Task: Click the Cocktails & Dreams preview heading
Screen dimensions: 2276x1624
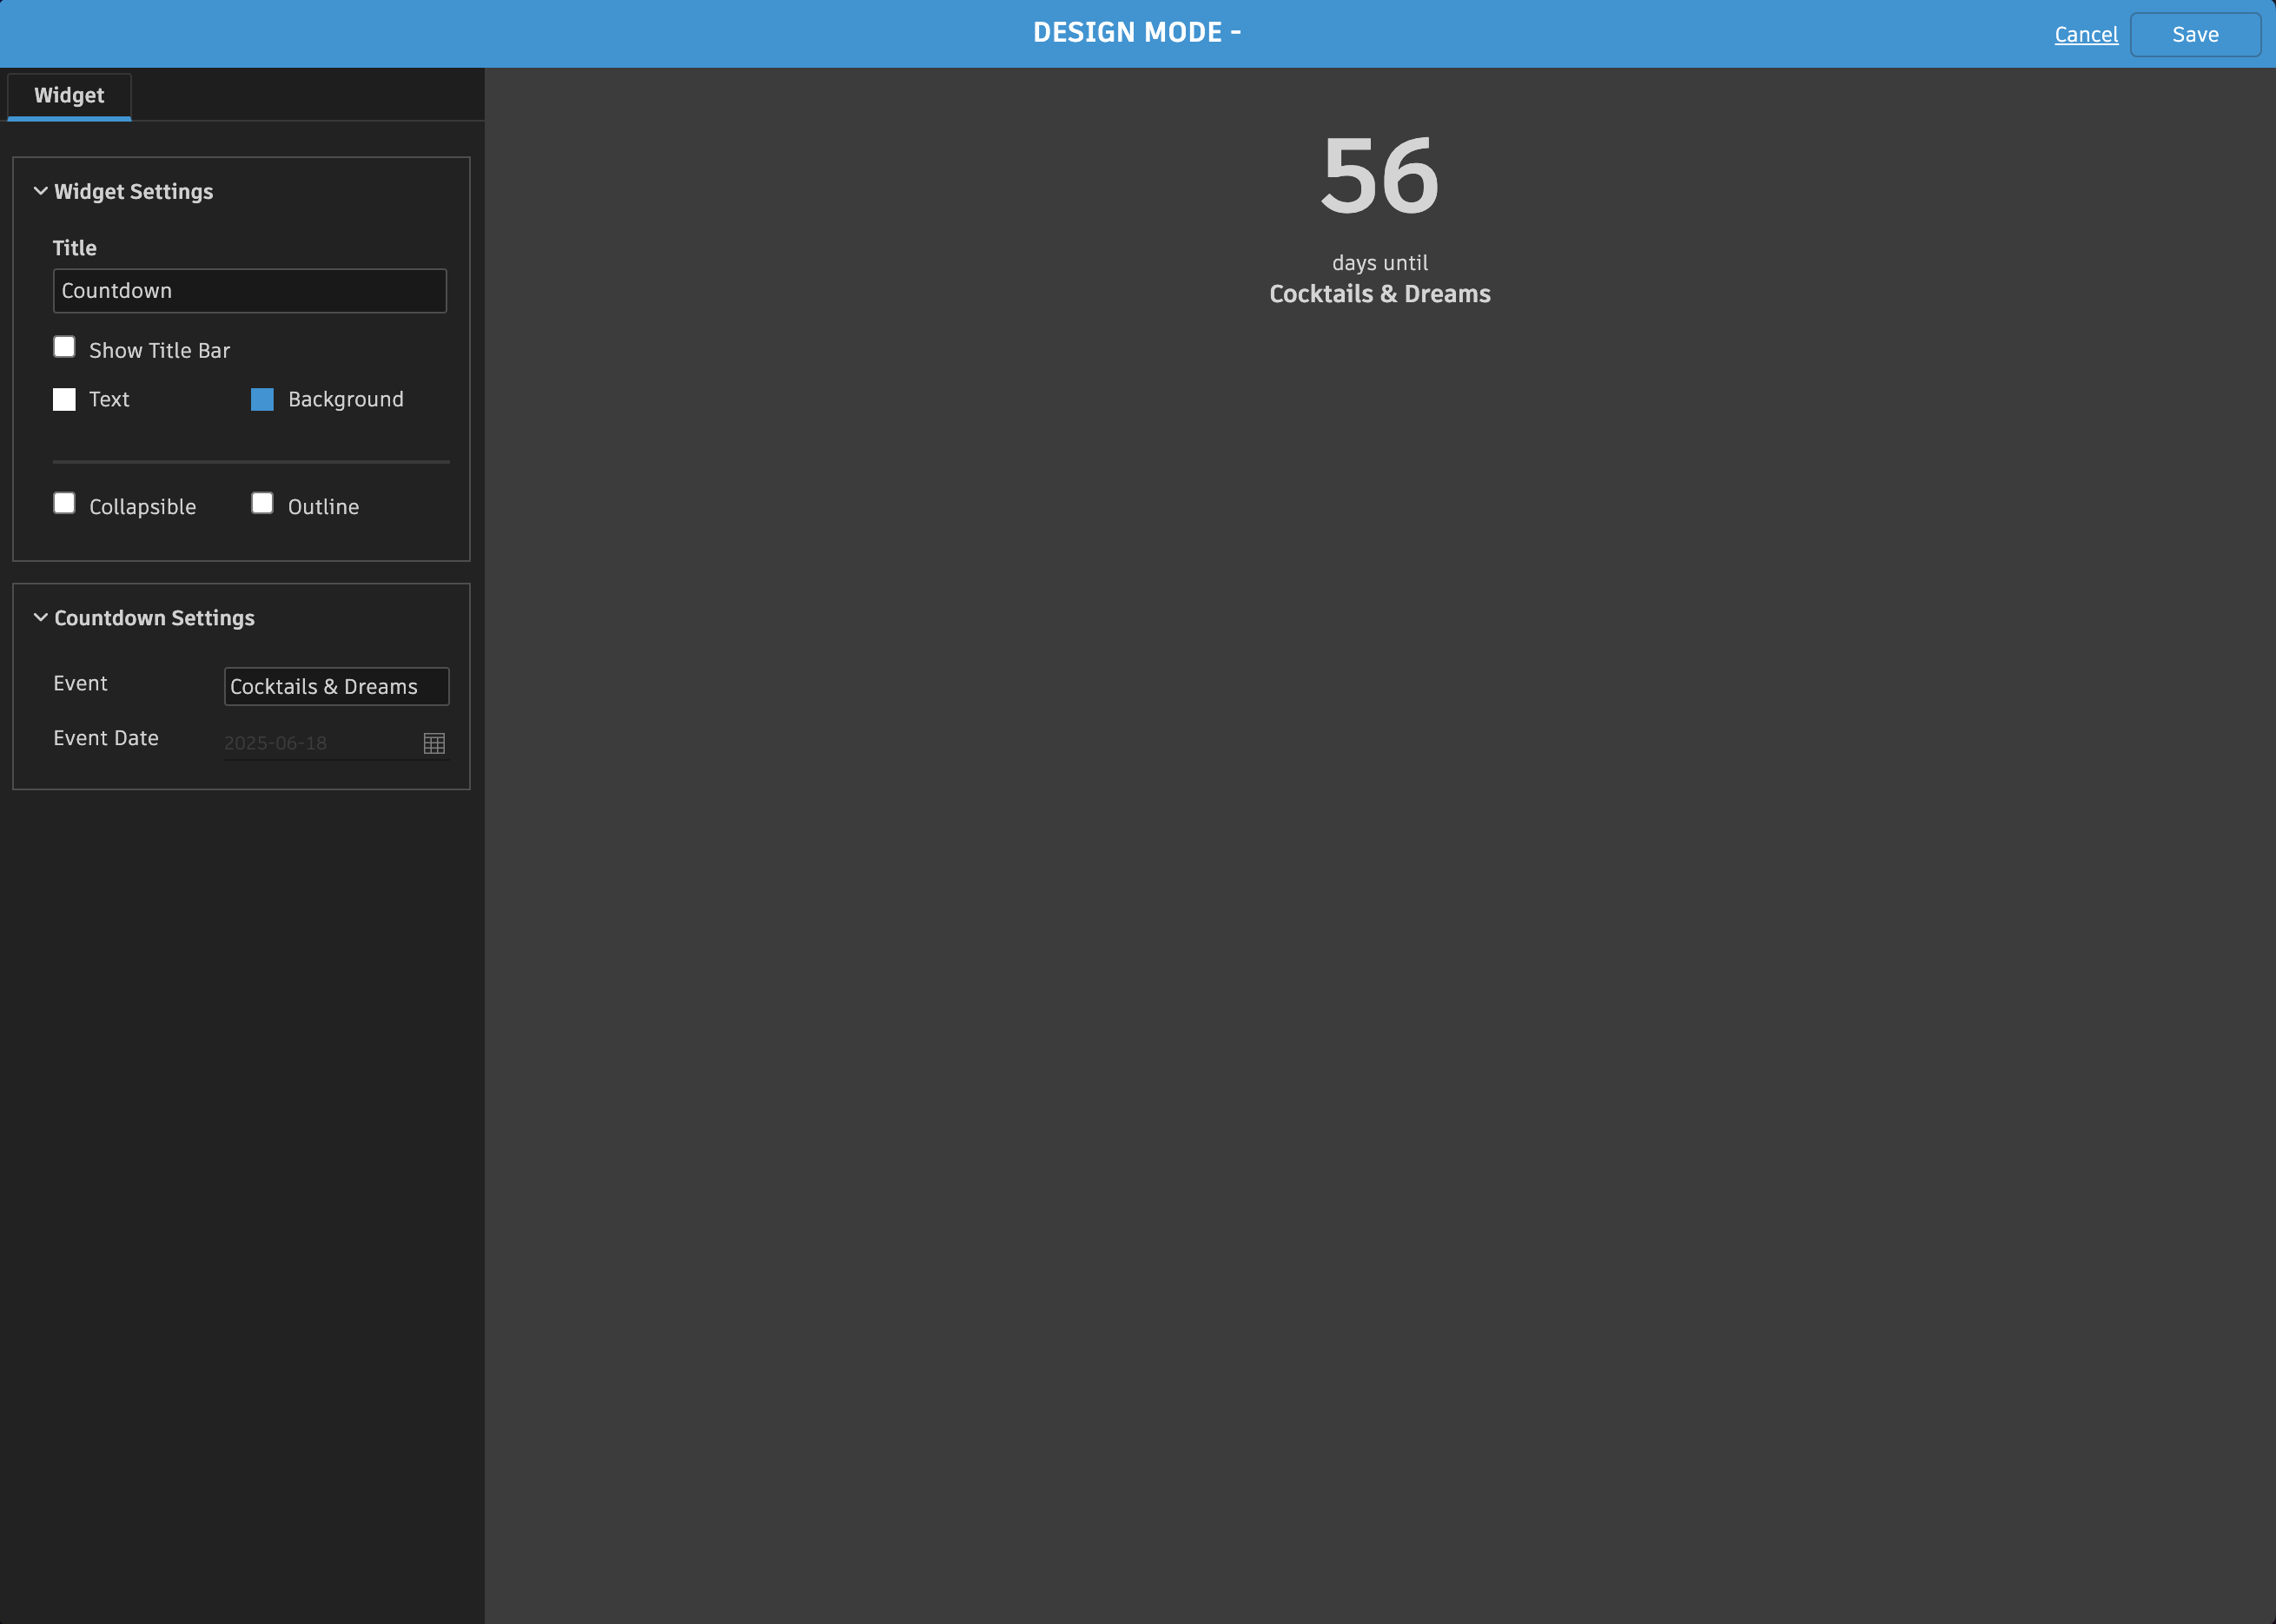Action: click(1379, 294)
